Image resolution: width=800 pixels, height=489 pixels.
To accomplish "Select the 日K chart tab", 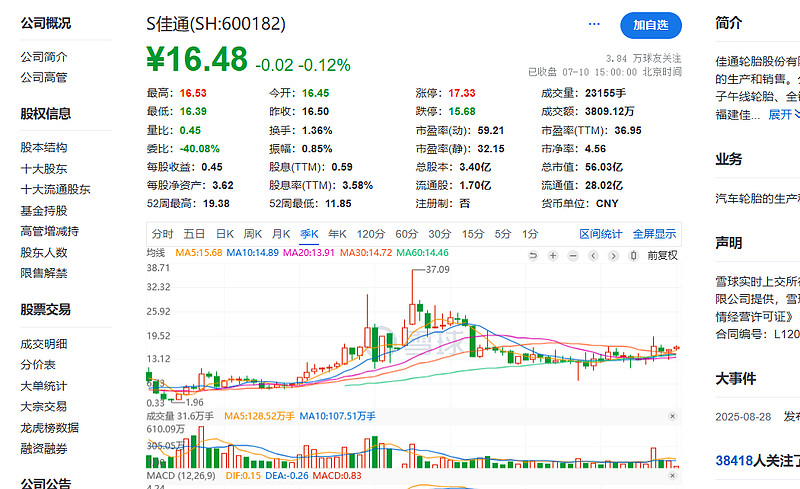I will tap(224, 234).
